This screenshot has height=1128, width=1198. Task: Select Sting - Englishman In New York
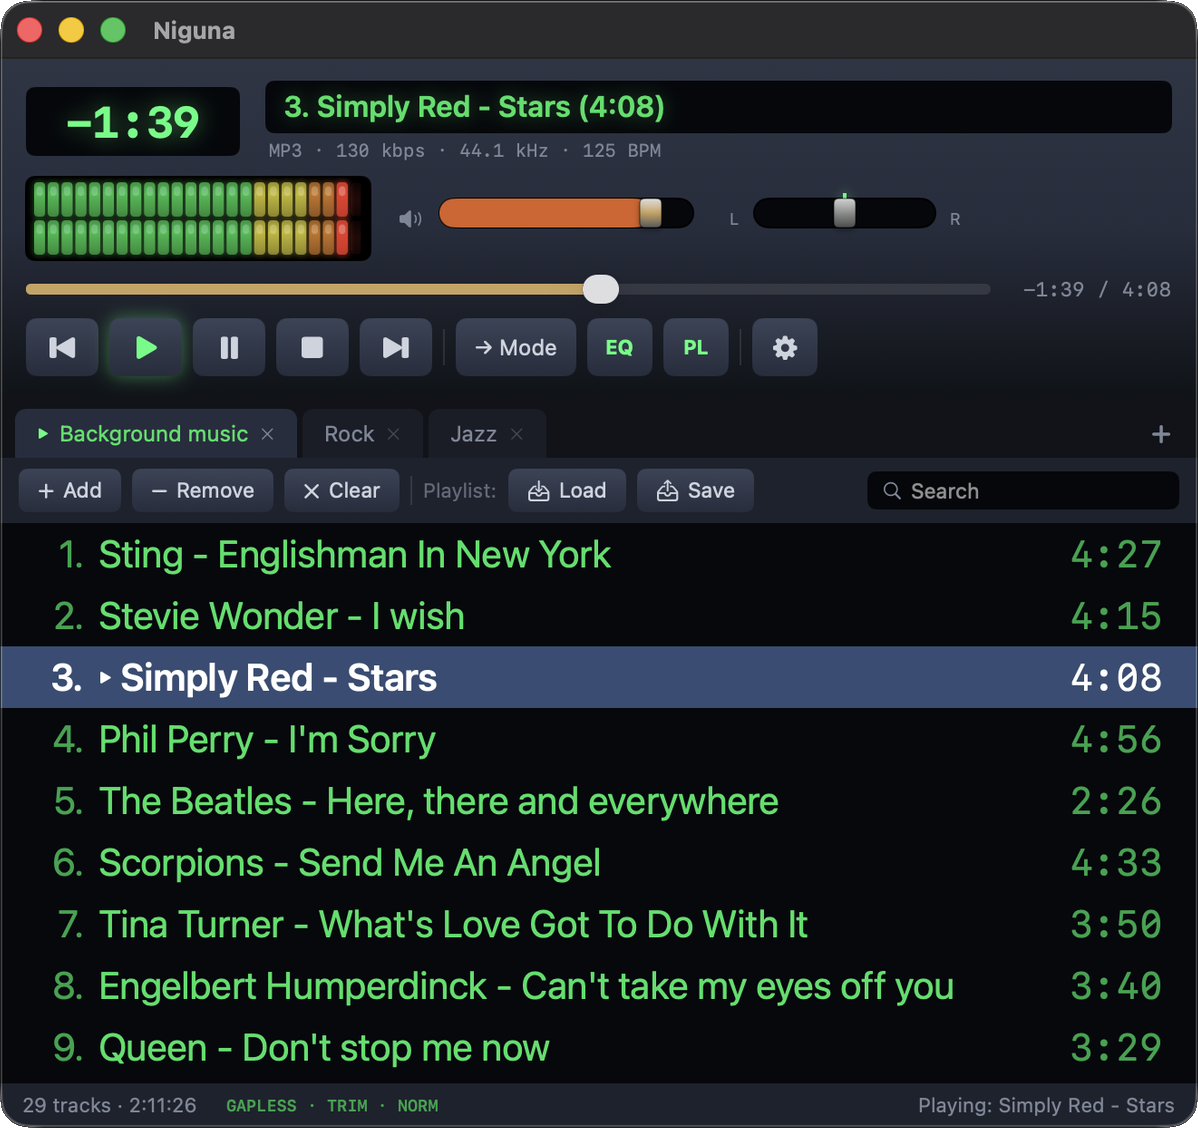pos(599,555)
